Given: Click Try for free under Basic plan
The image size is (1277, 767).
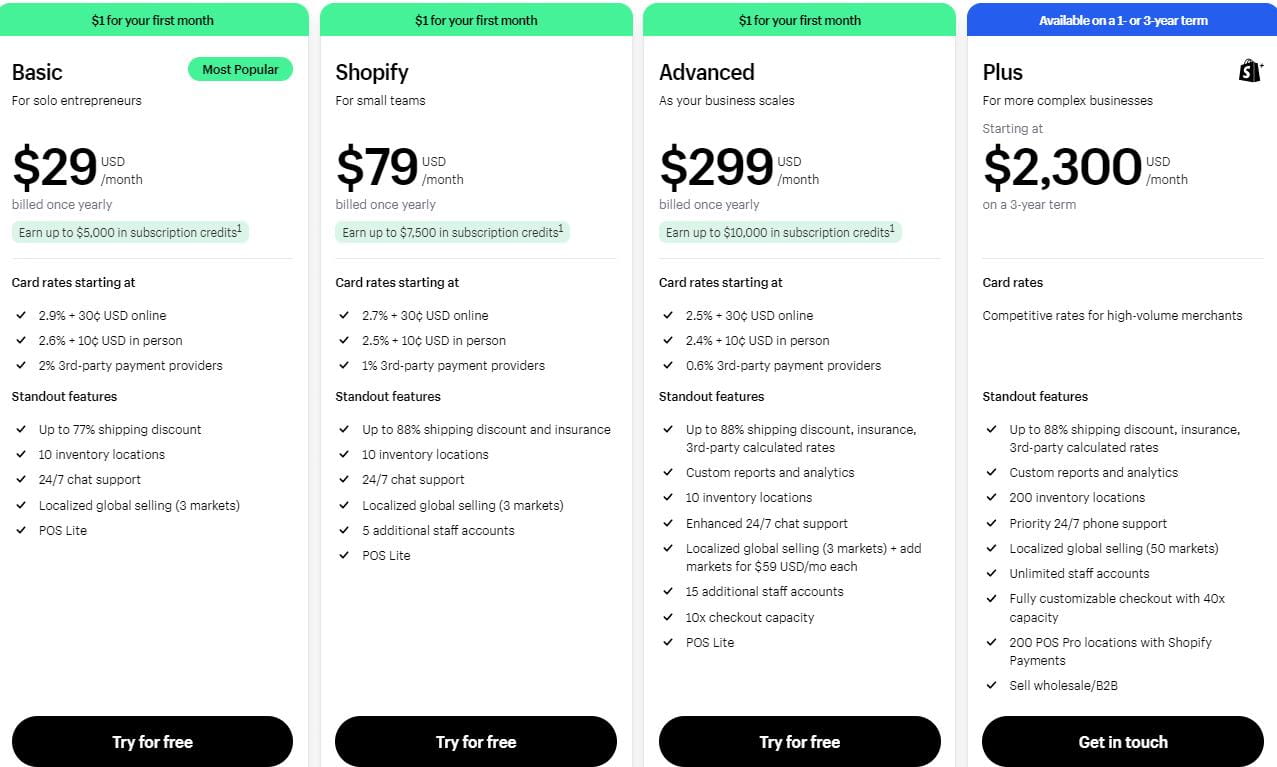Looking at the screenshot, I should pyautogui.click(x=152, y=742).
